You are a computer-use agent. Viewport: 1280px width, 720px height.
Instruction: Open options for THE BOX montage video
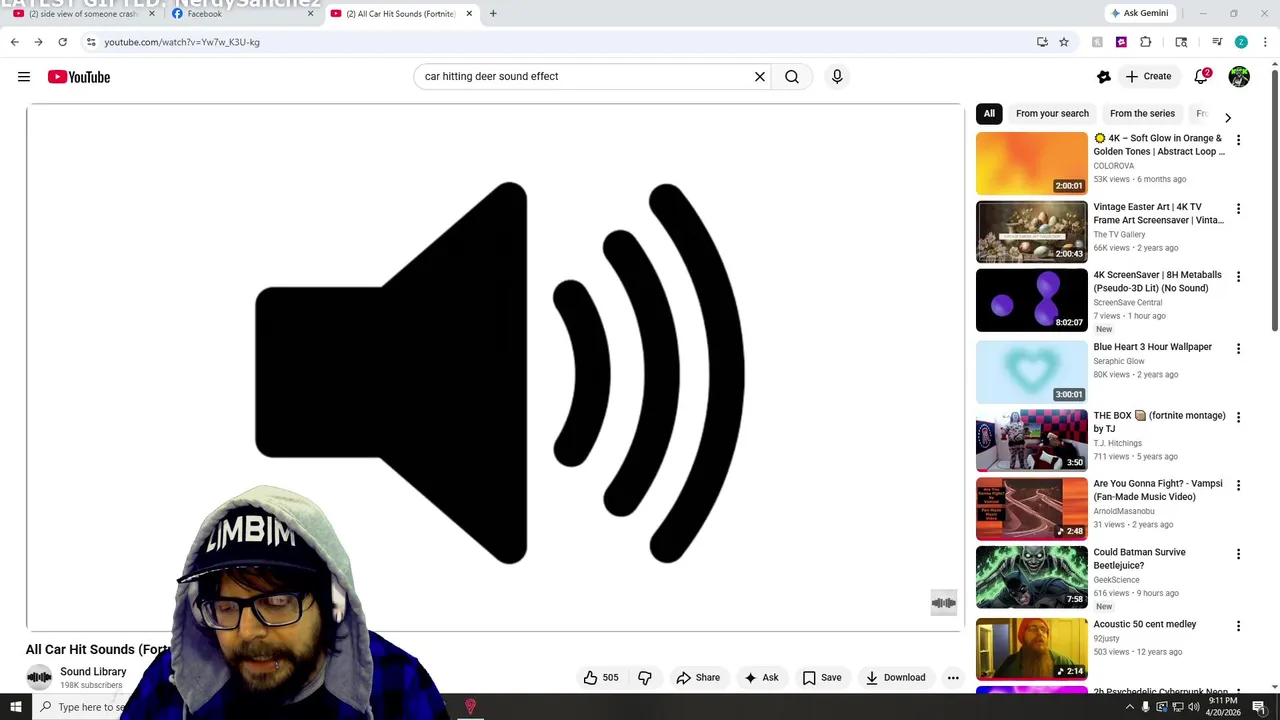pos(1238,417)
